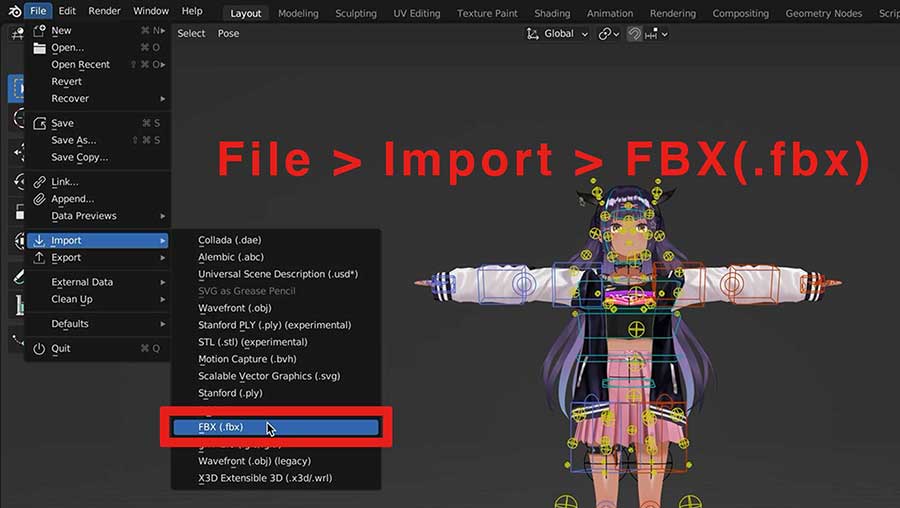Open the File menu
This screenshot has height=508, width=900.
click(x=38, y=11)
